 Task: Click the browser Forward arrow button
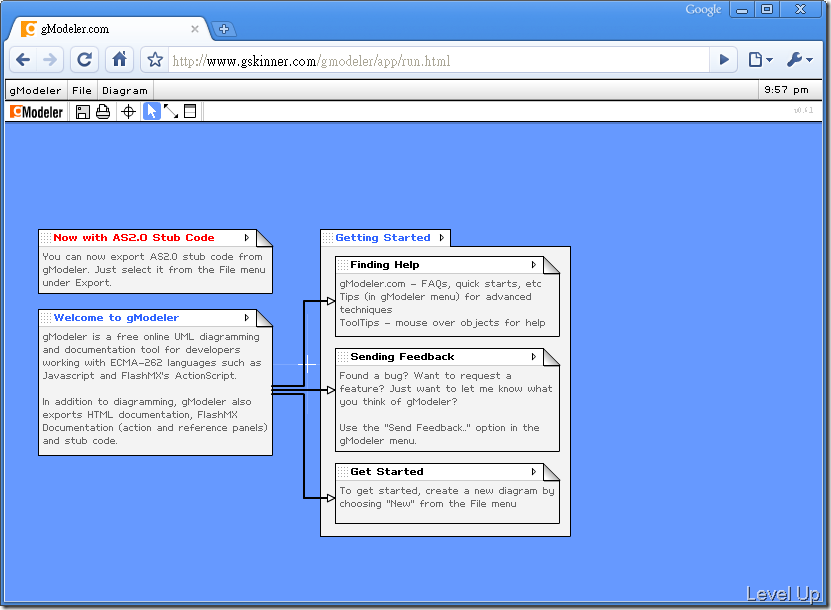pos(50,59)
